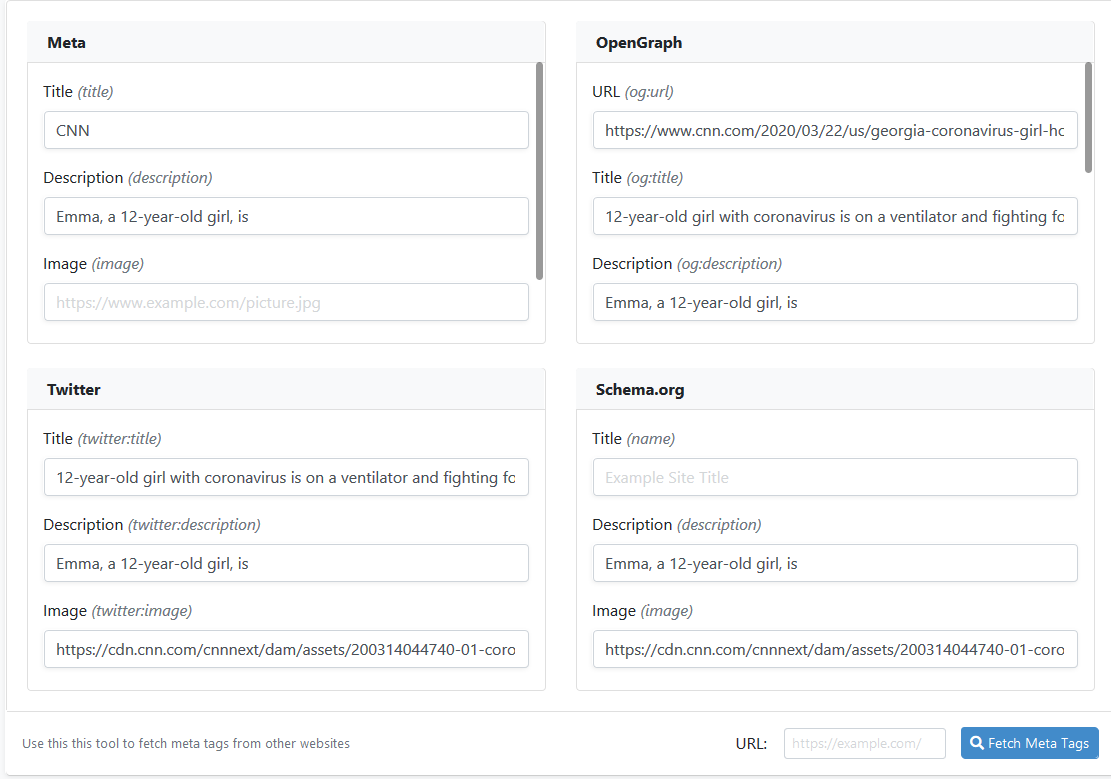Click the OpenGraph panel scrollbar
This screenshot has height=779, width=1111.
pyautogui.click(x=1088, y=117)
